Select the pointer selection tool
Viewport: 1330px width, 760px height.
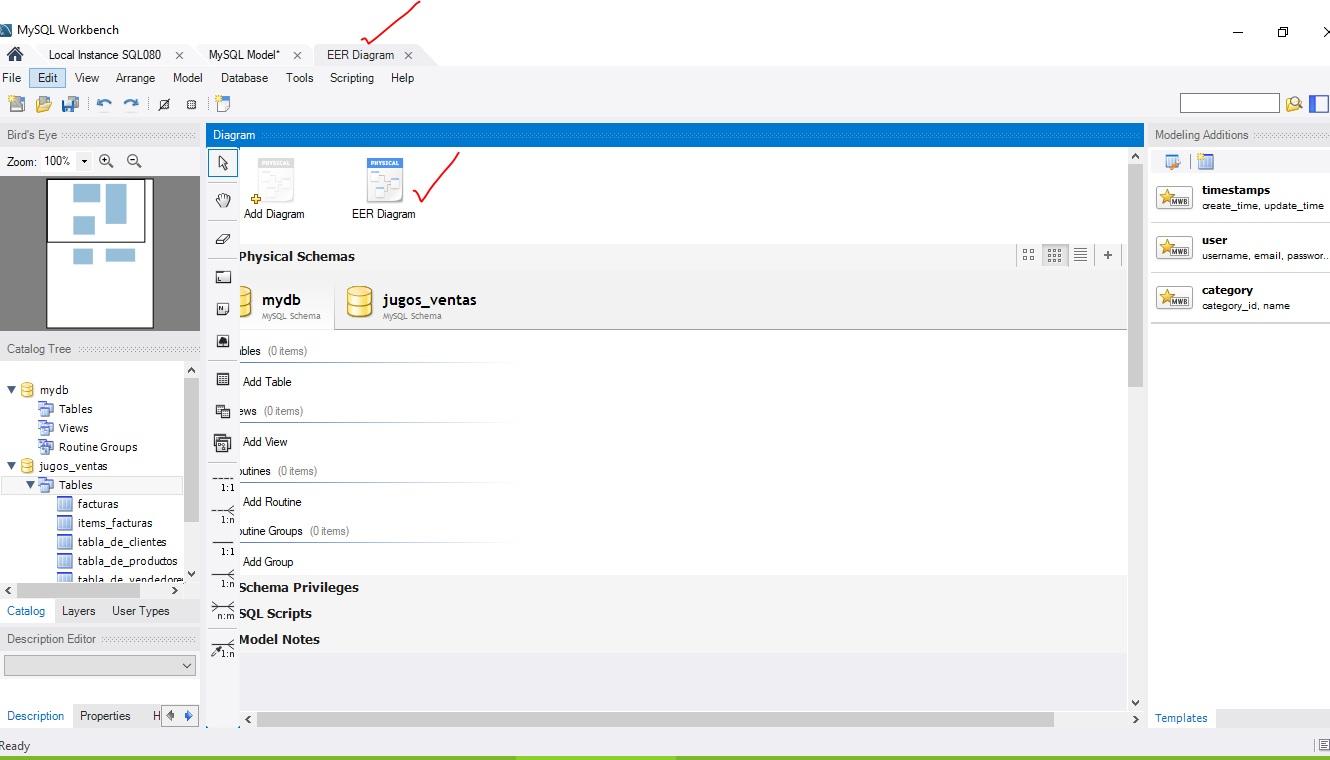pyautogui.click(x=222, y=162)
